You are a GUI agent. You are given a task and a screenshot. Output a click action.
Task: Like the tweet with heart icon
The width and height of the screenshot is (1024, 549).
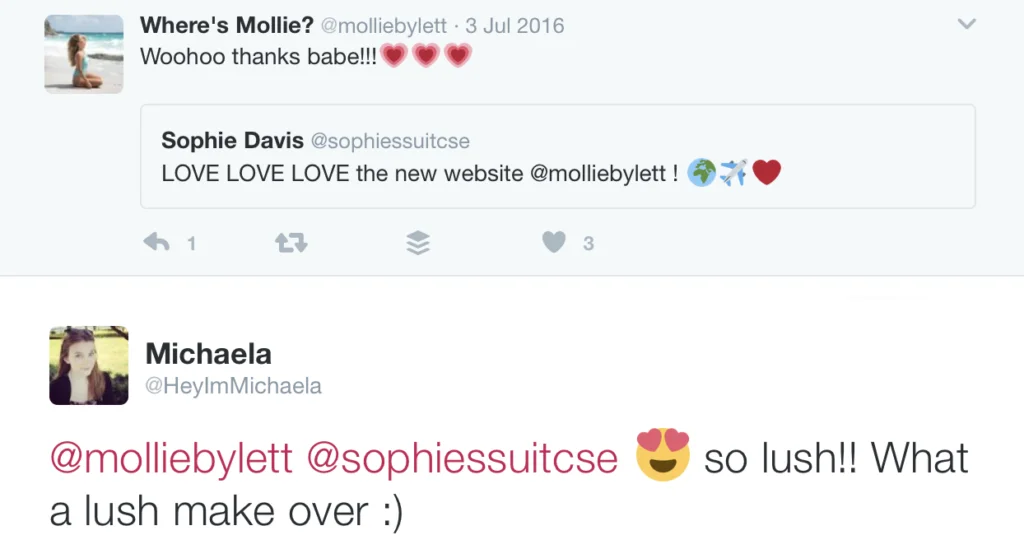tap(554, 242)
